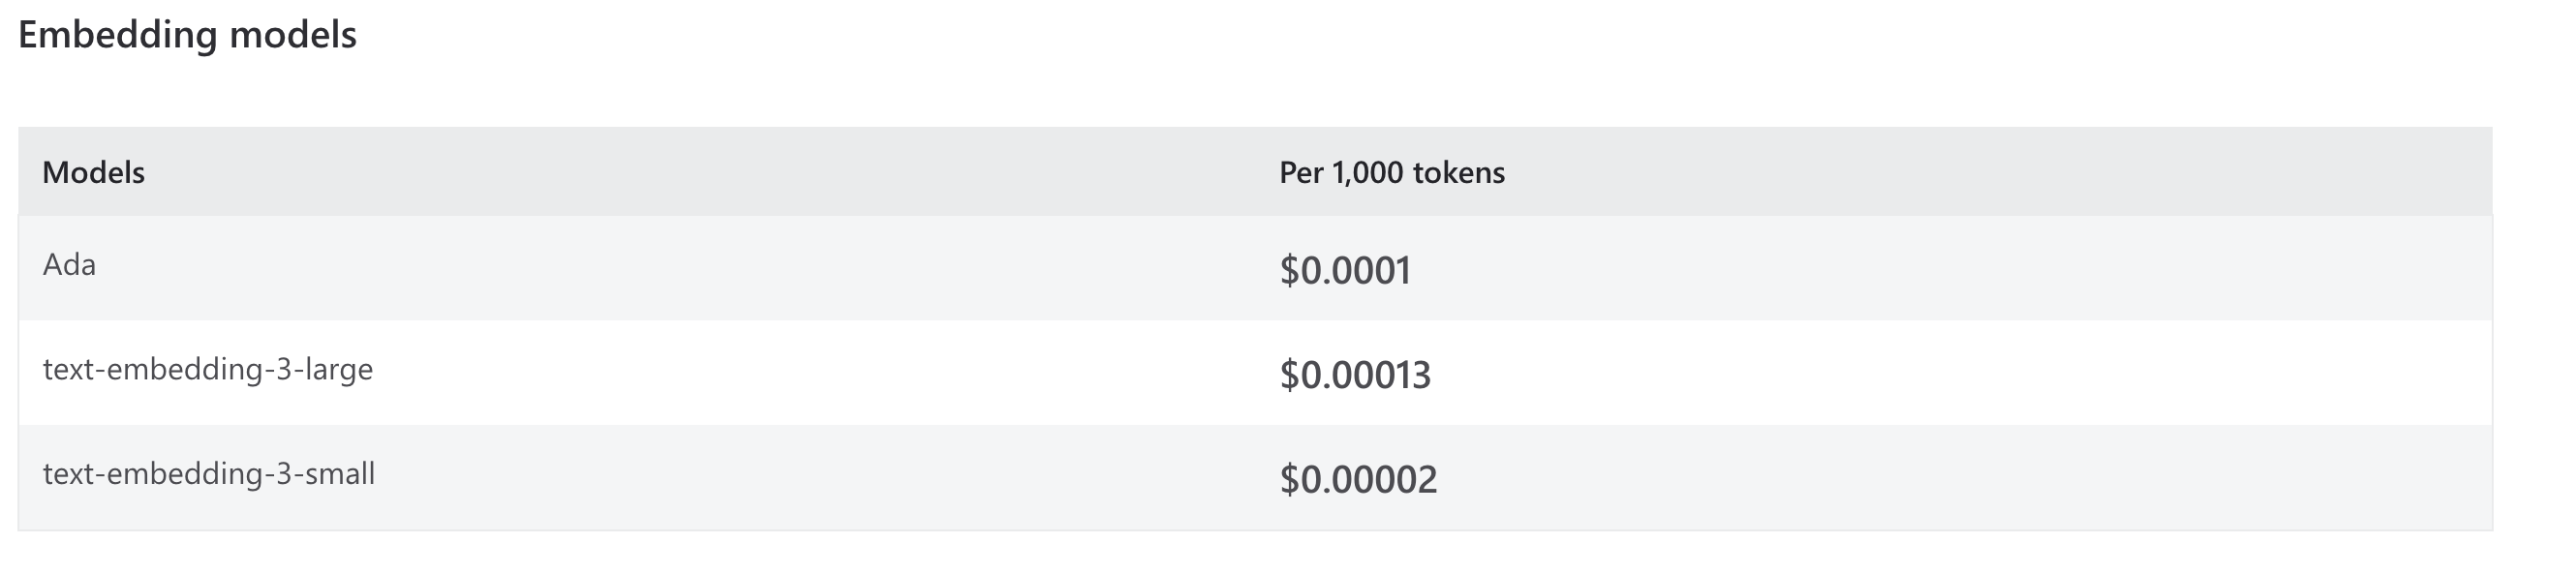Click the word Embedding in the heading
The width and height of the screenshot is (2576, 573).
[118, 35]
